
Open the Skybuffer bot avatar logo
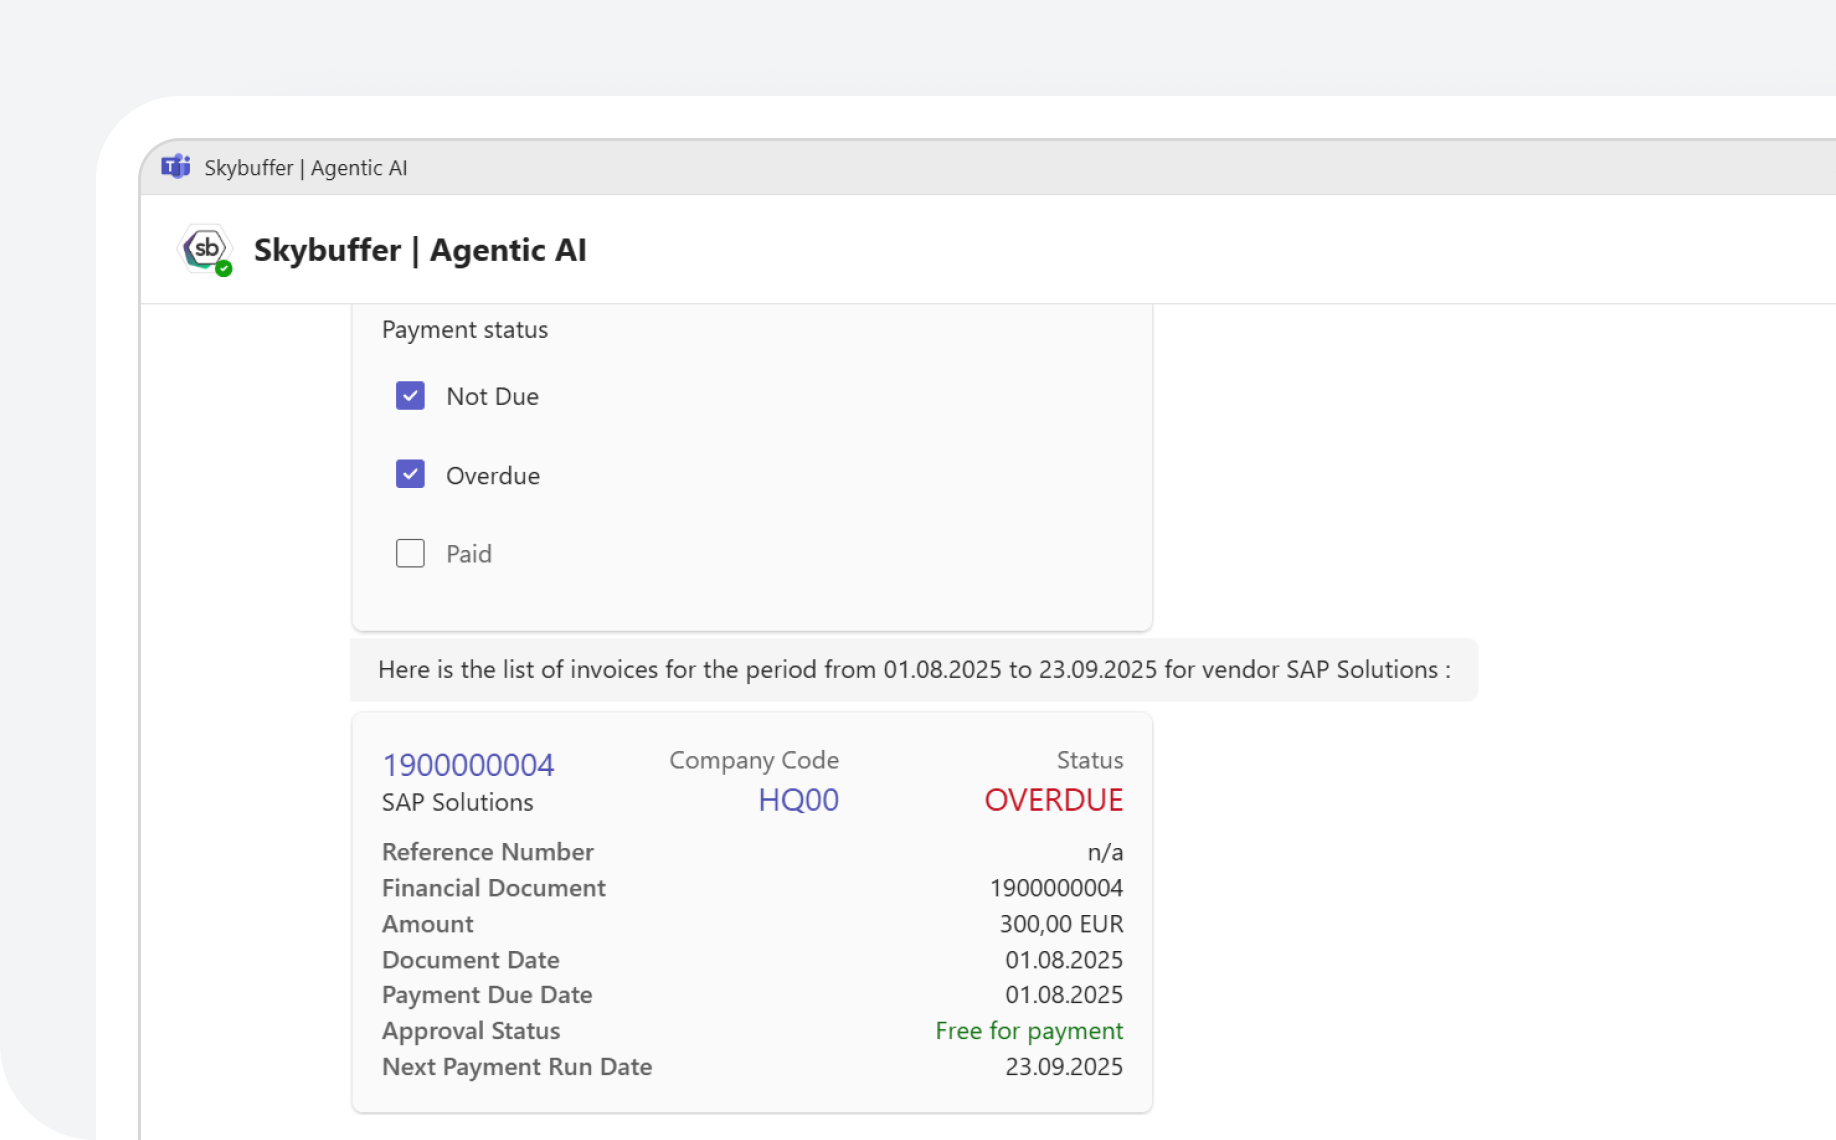click(205, 248)
